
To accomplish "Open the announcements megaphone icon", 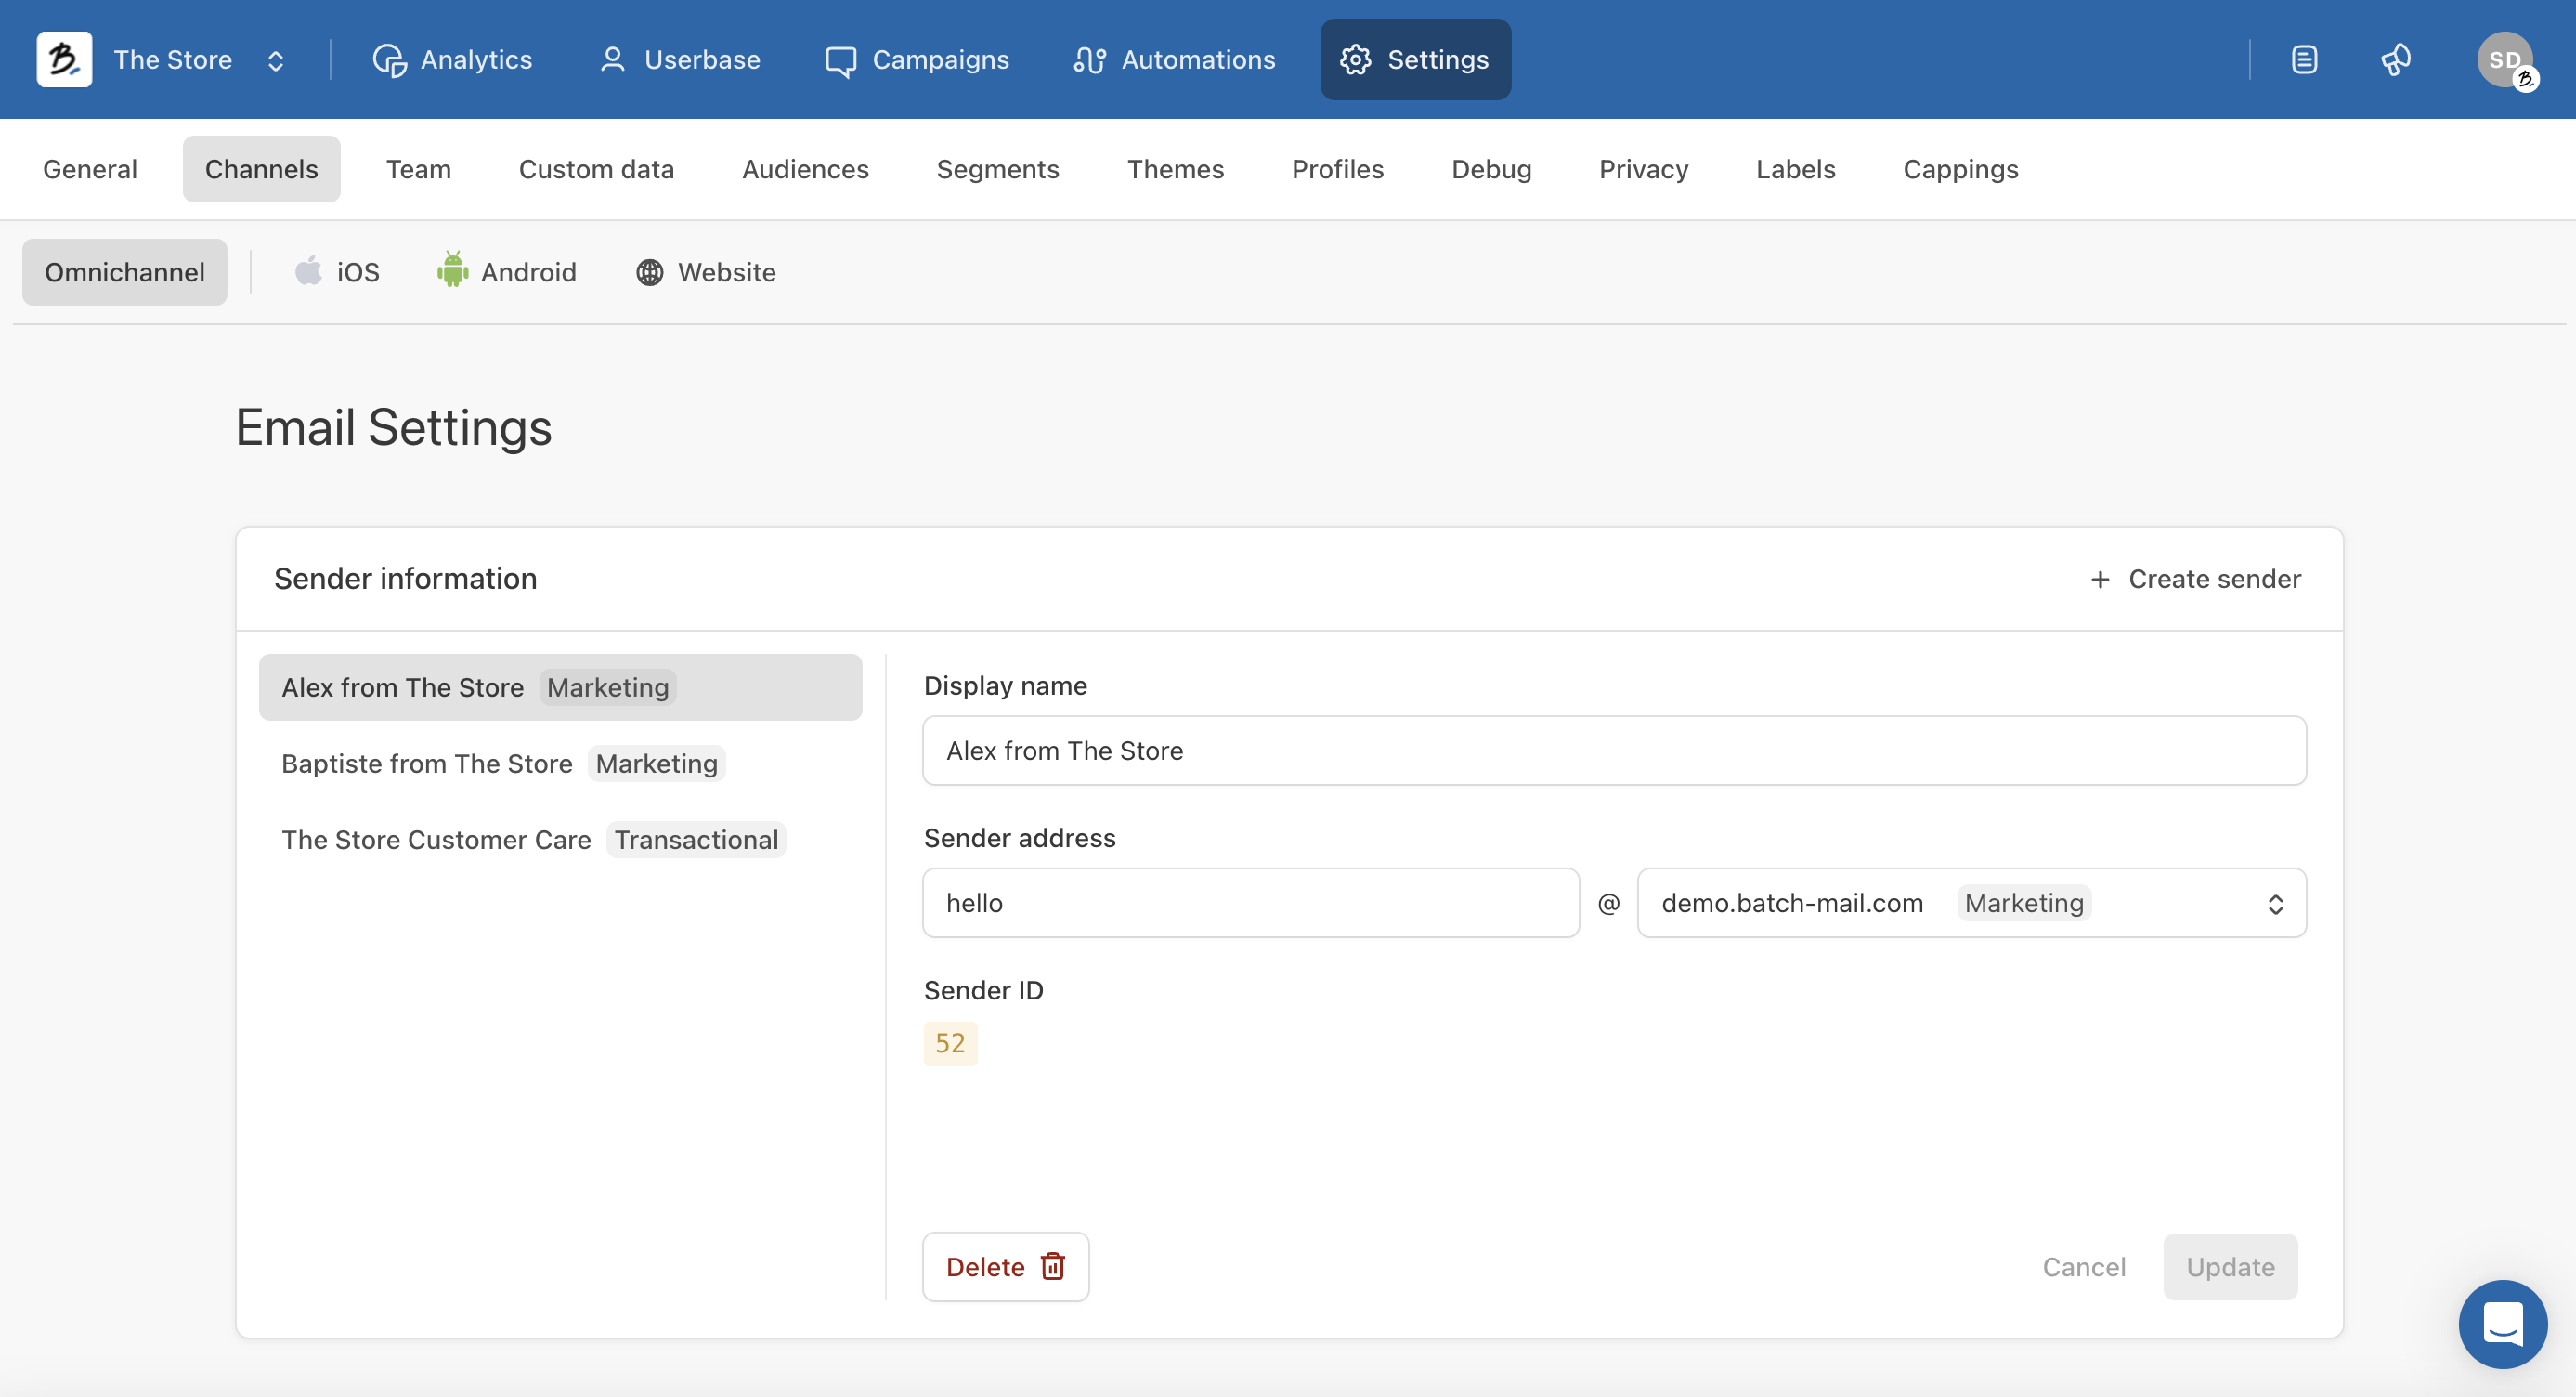I will (x=2396, y=60).
